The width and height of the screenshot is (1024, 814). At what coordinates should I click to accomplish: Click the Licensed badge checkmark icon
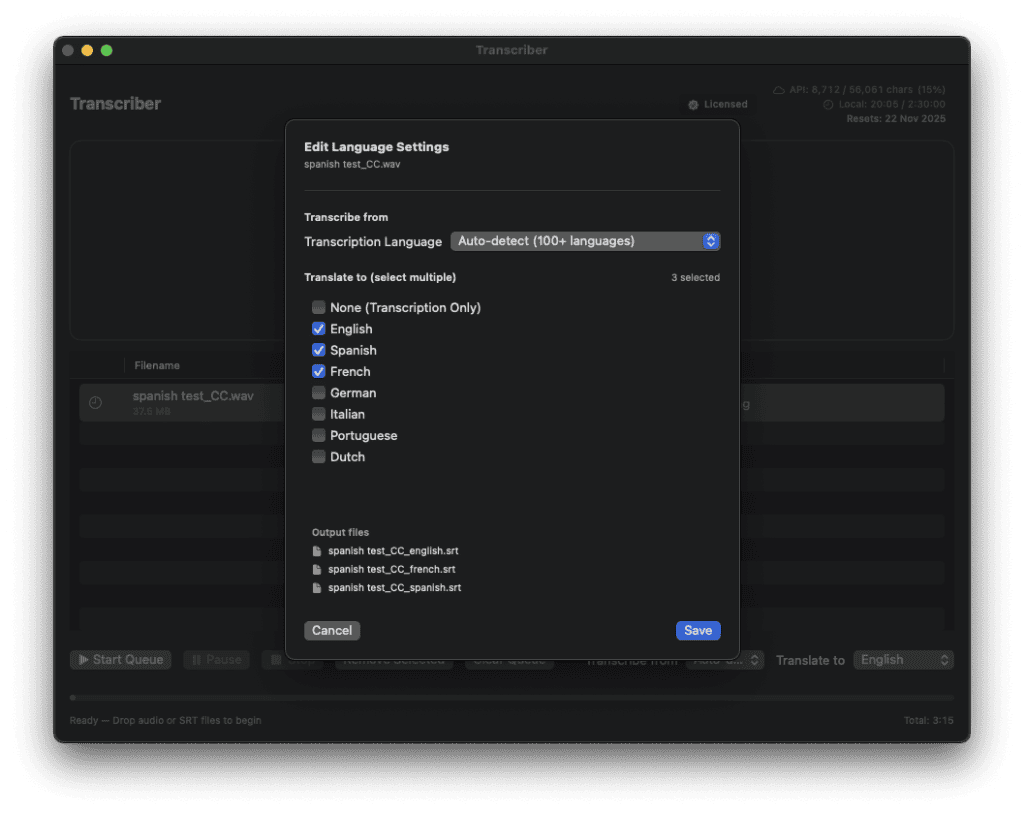pyautogui.click(x=693, y=104)
